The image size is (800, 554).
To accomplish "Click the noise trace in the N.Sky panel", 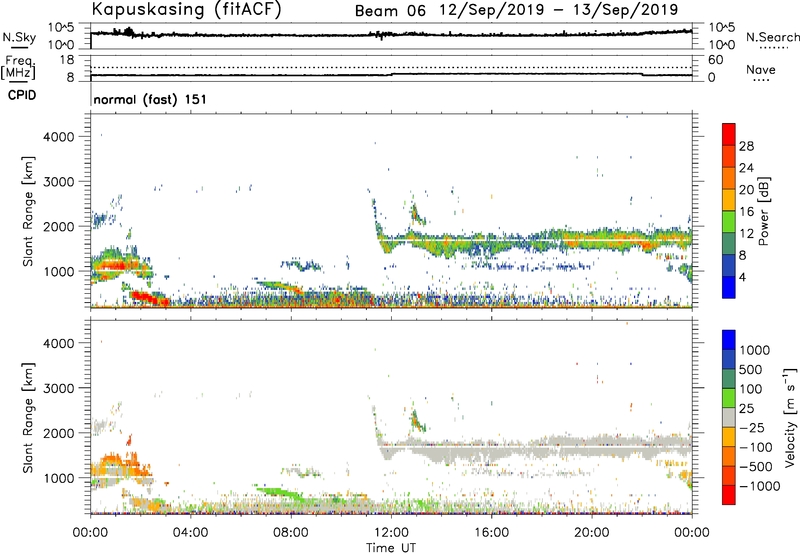I will 391,34.
